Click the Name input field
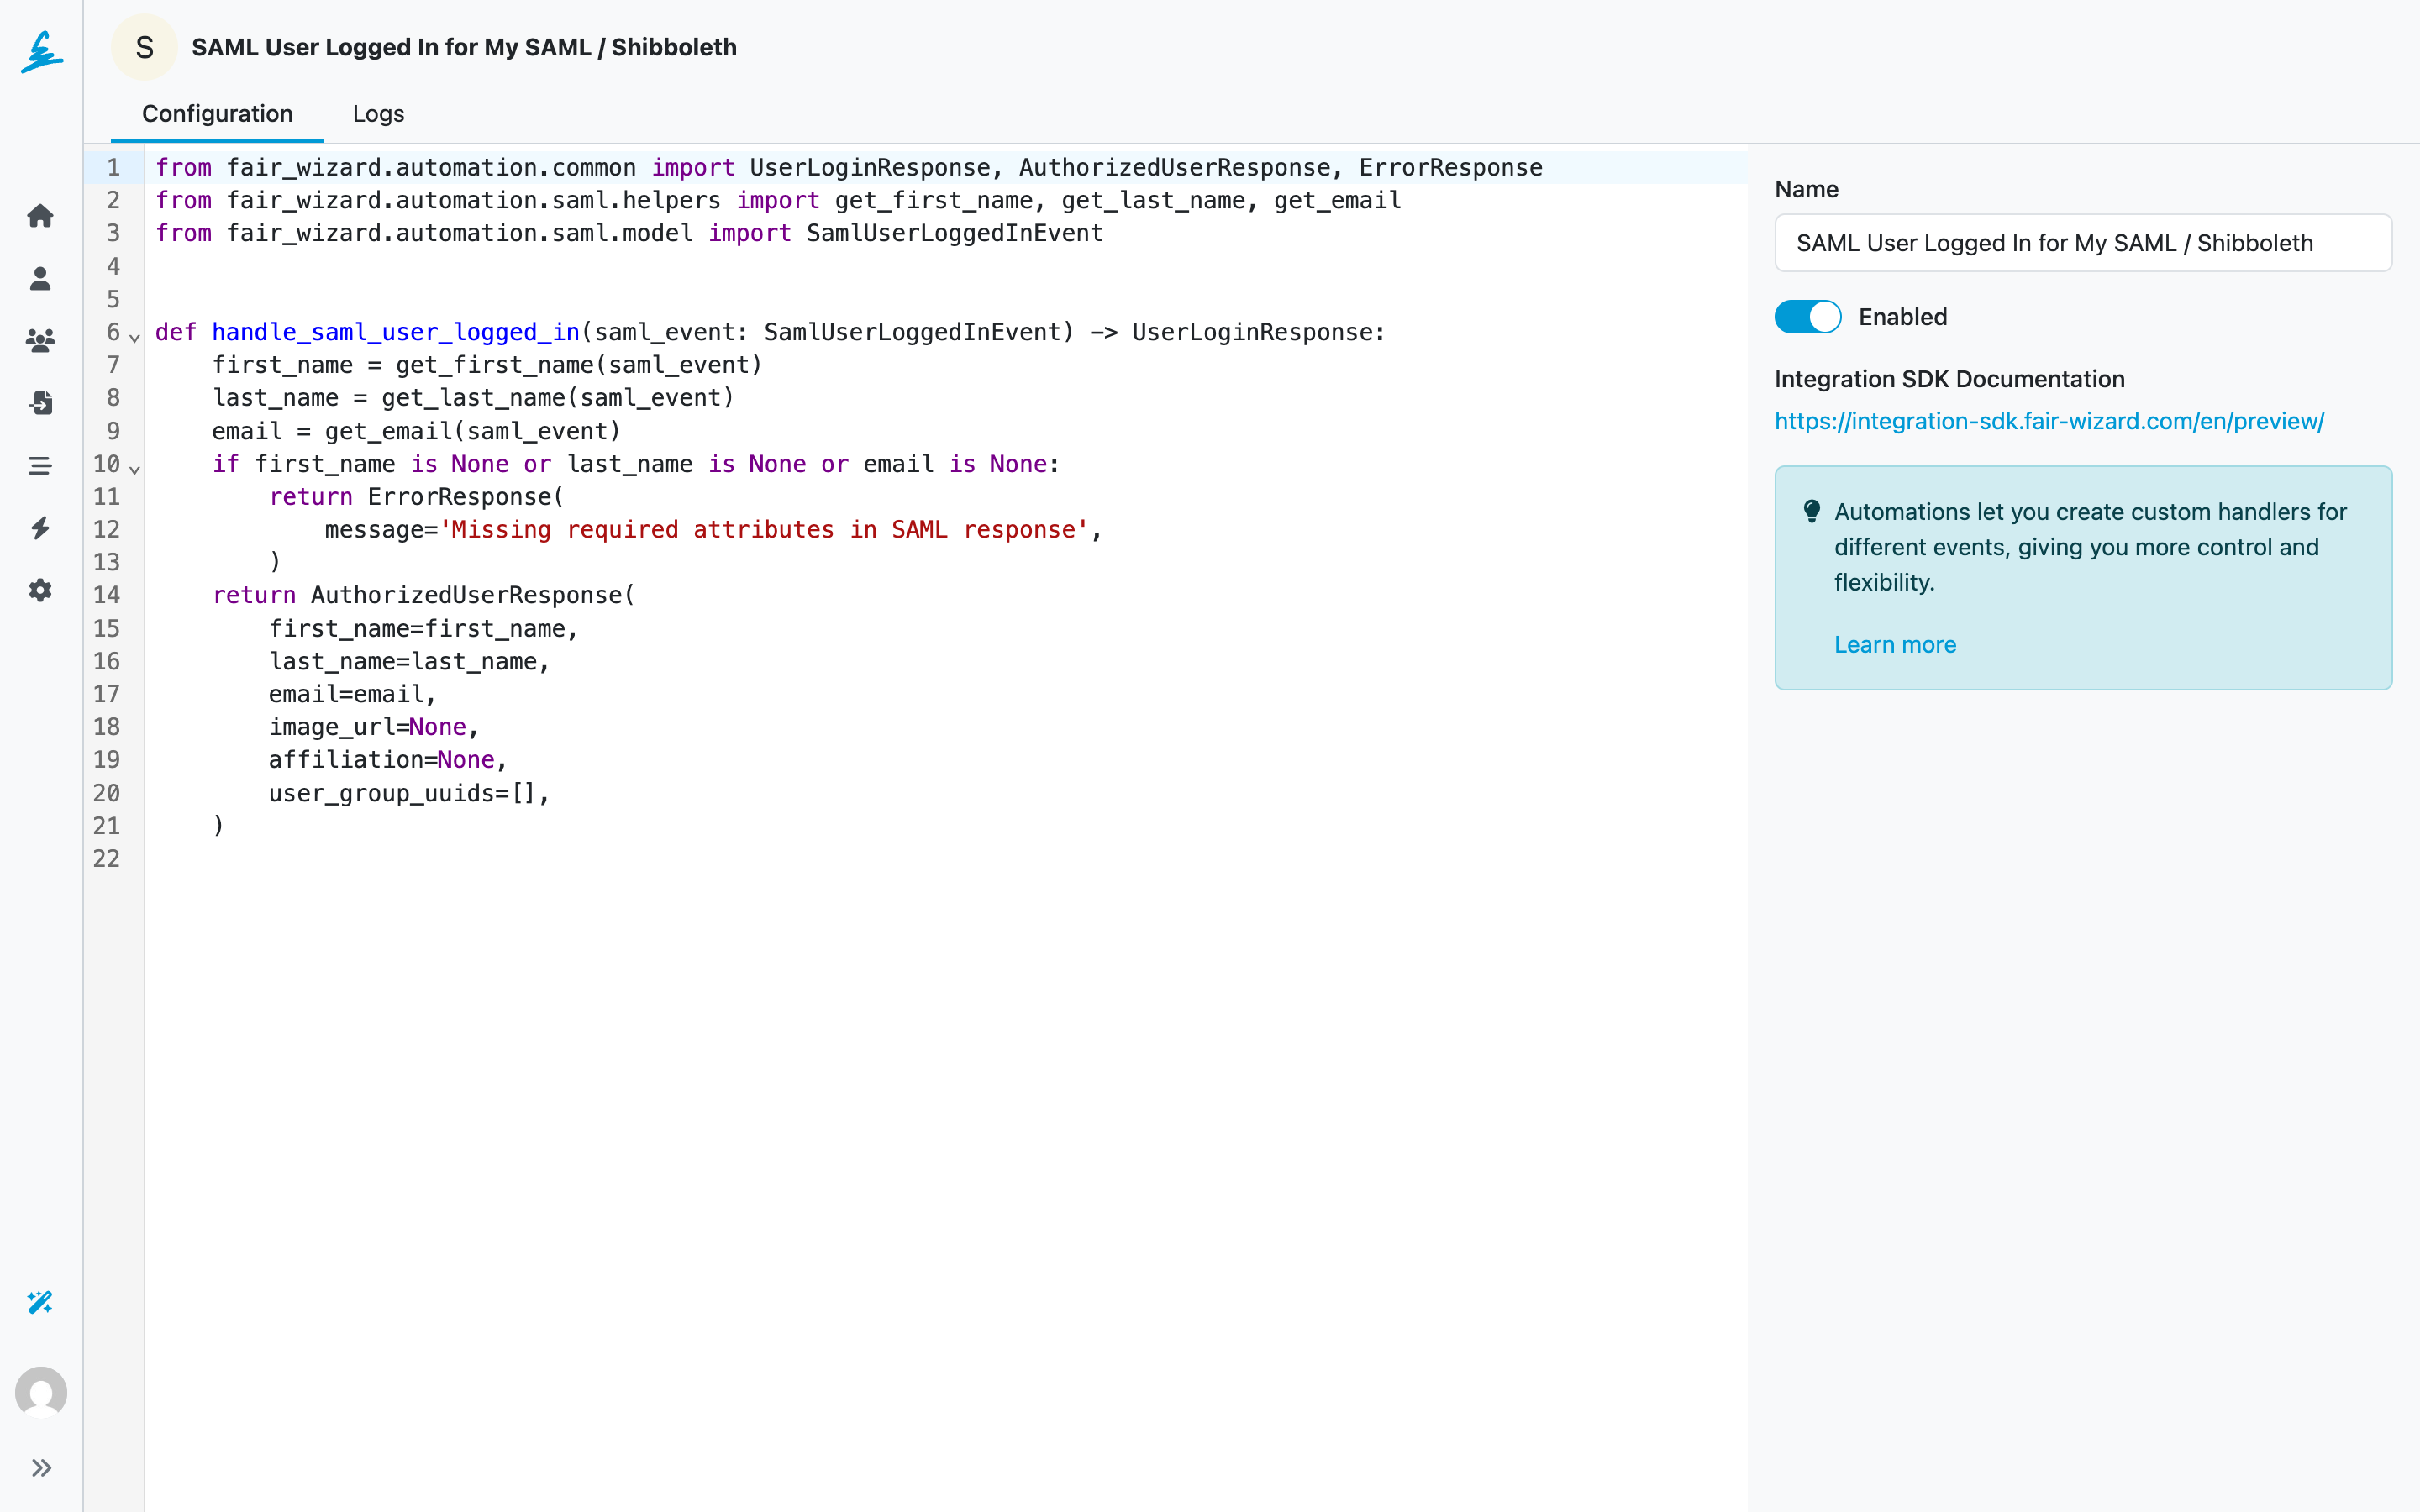Screen dimensions: 2420x1512 (x=2083, y=243)
